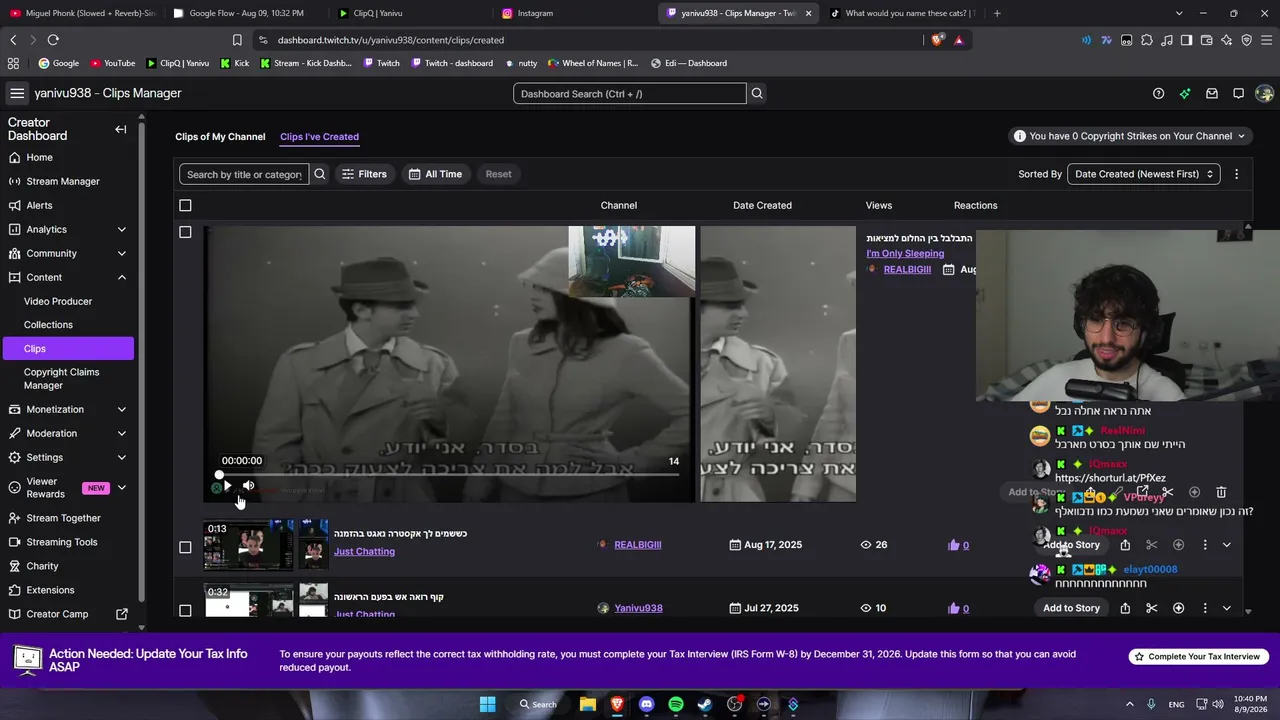1280x720 pixels.
Task: Click the plus circle on Jul 27 clip
Action: 1178,608
